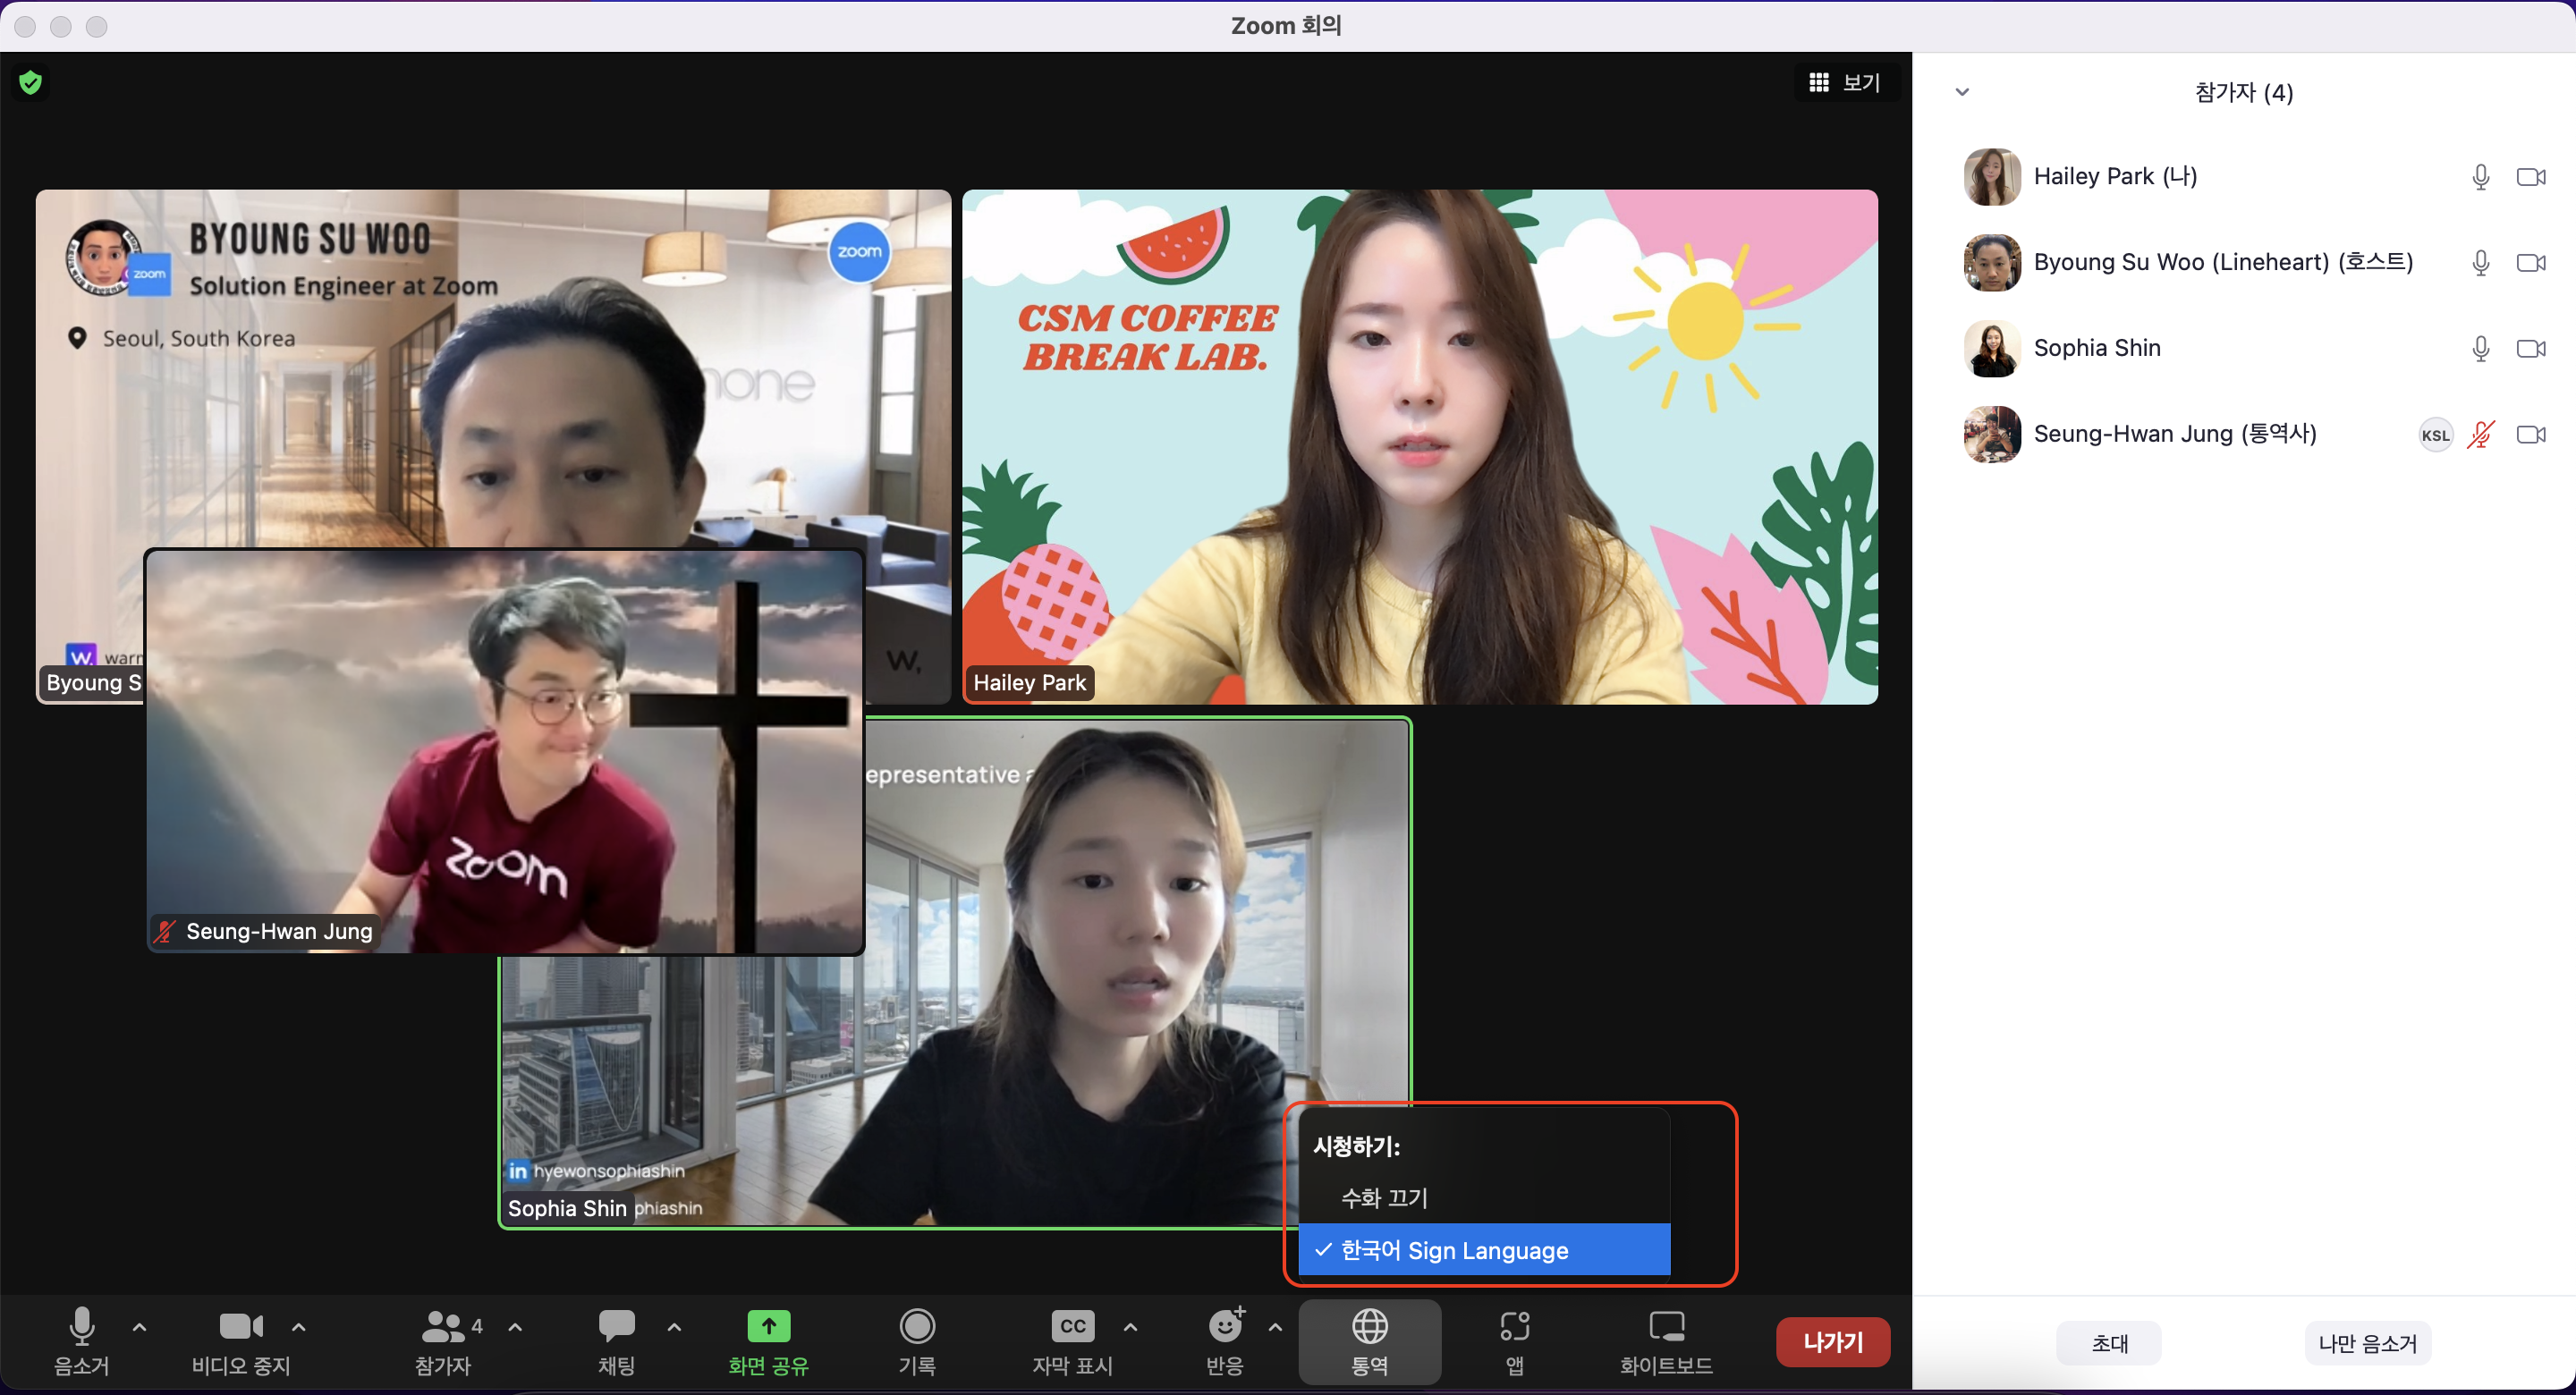Screen dimensions: 2576x1395
Task: Expand video options arrow next to 비디오 중지
Action: tap(298, 1328)
